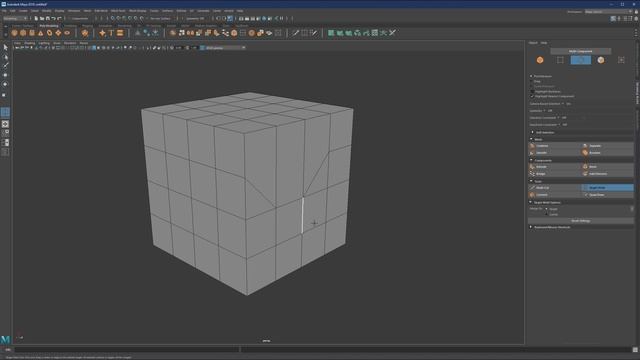Click the SVG shelf icon
The width and height of the screenshot is (640, 360).
click(120, 33)
